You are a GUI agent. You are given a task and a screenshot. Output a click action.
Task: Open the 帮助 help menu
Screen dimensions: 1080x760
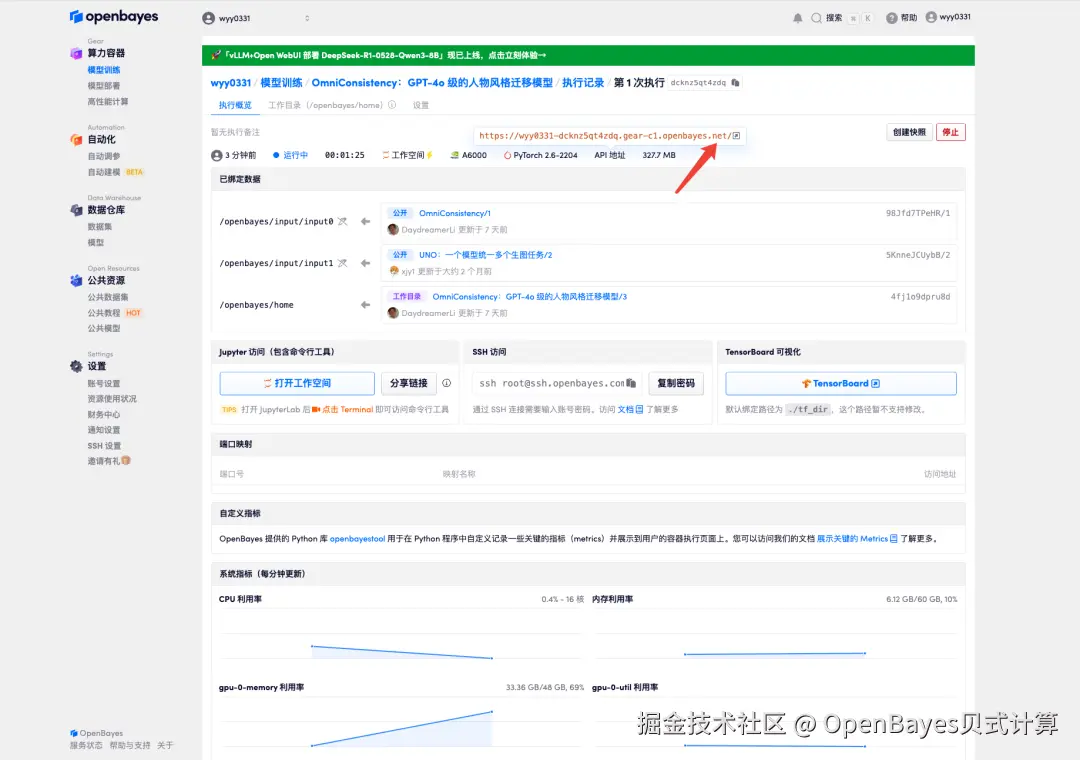pyautogui.click(x=902, y=18)
